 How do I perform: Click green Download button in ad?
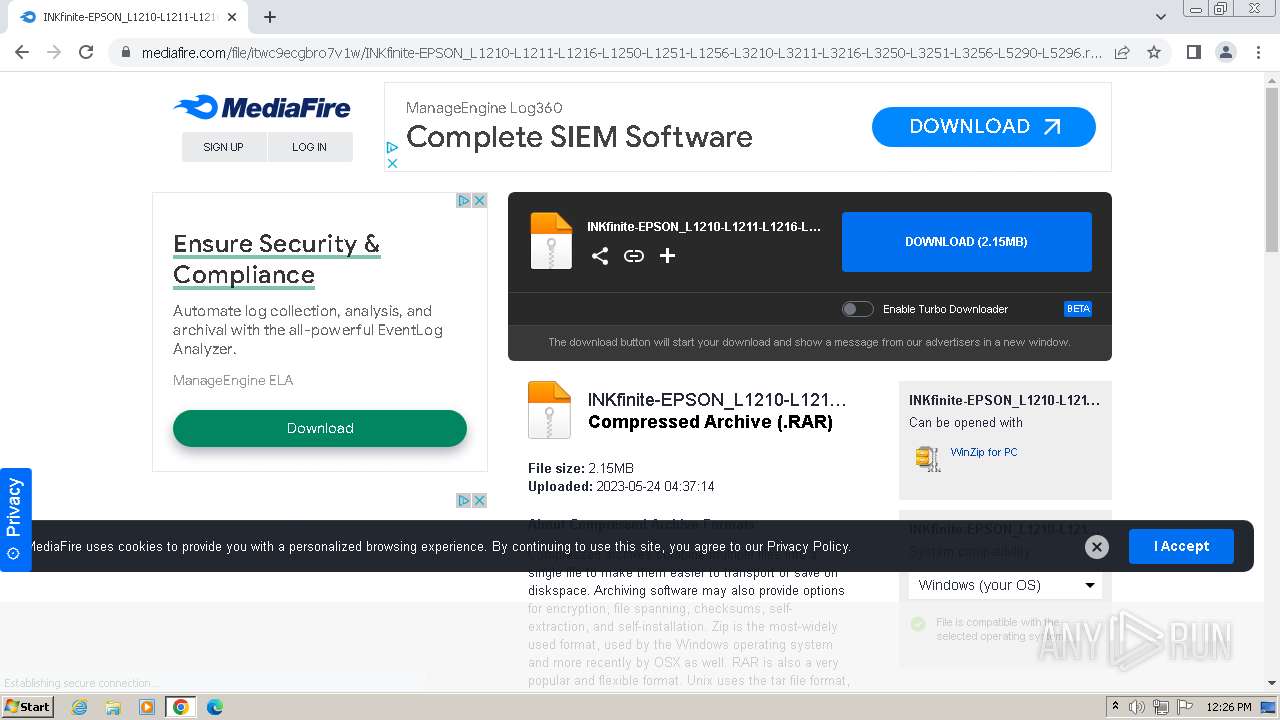point(320,428)
